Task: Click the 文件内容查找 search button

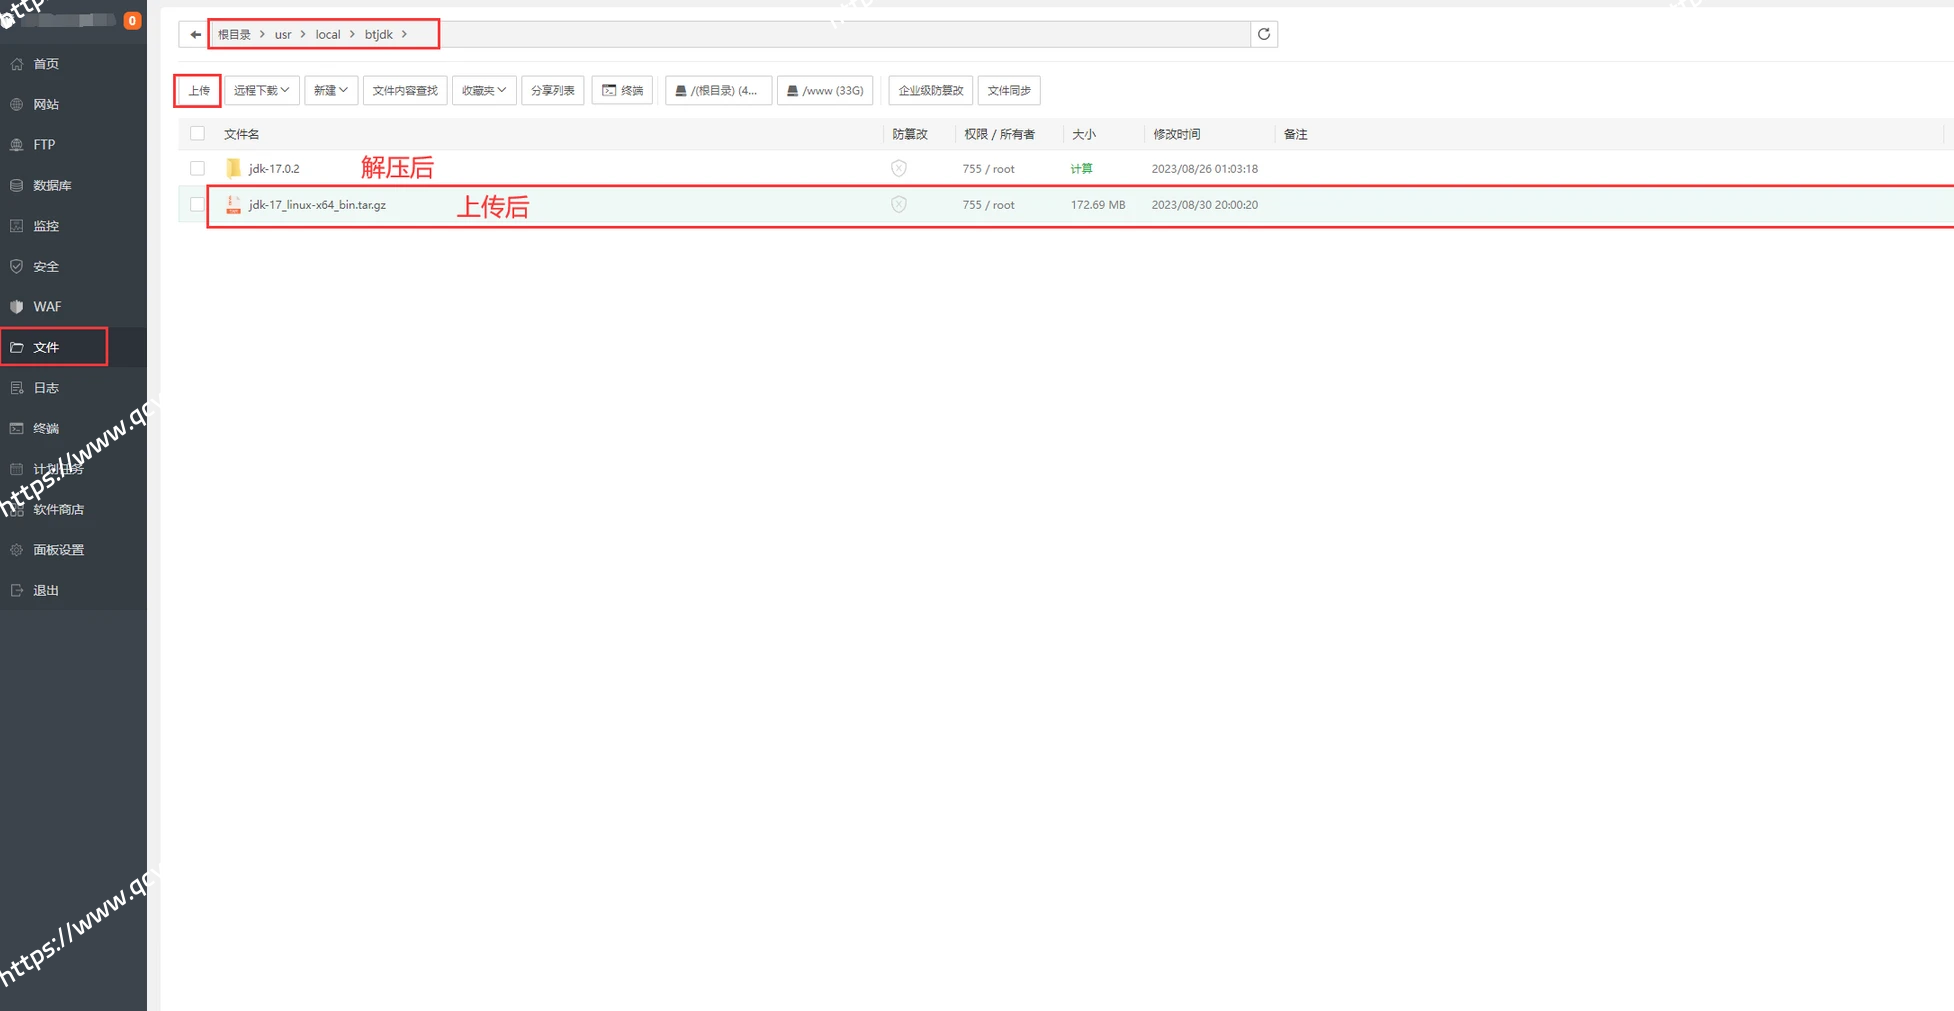Action: (x=405, y=90)
